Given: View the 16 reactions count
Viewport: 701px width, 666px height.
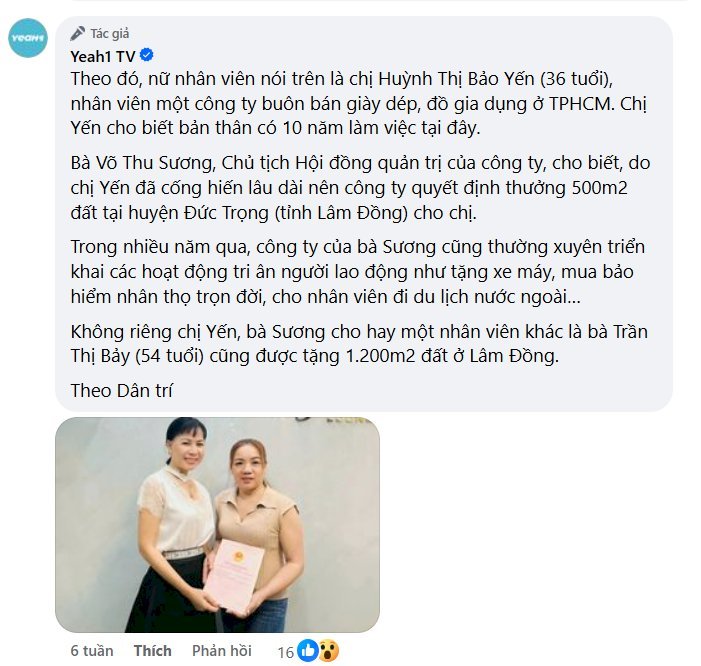Looking at the screenshot, I should (285, 652).
